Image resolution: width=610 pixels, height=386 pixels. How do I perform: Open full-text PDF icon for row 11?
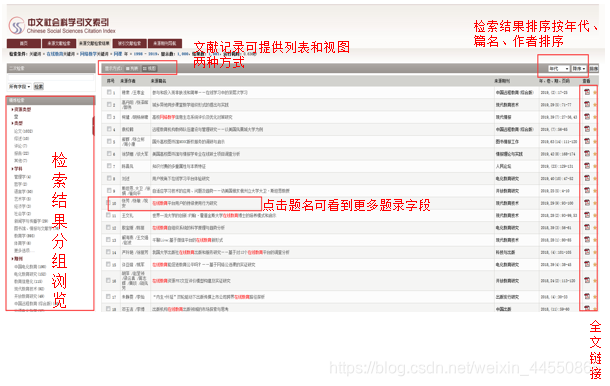point(587,215)
